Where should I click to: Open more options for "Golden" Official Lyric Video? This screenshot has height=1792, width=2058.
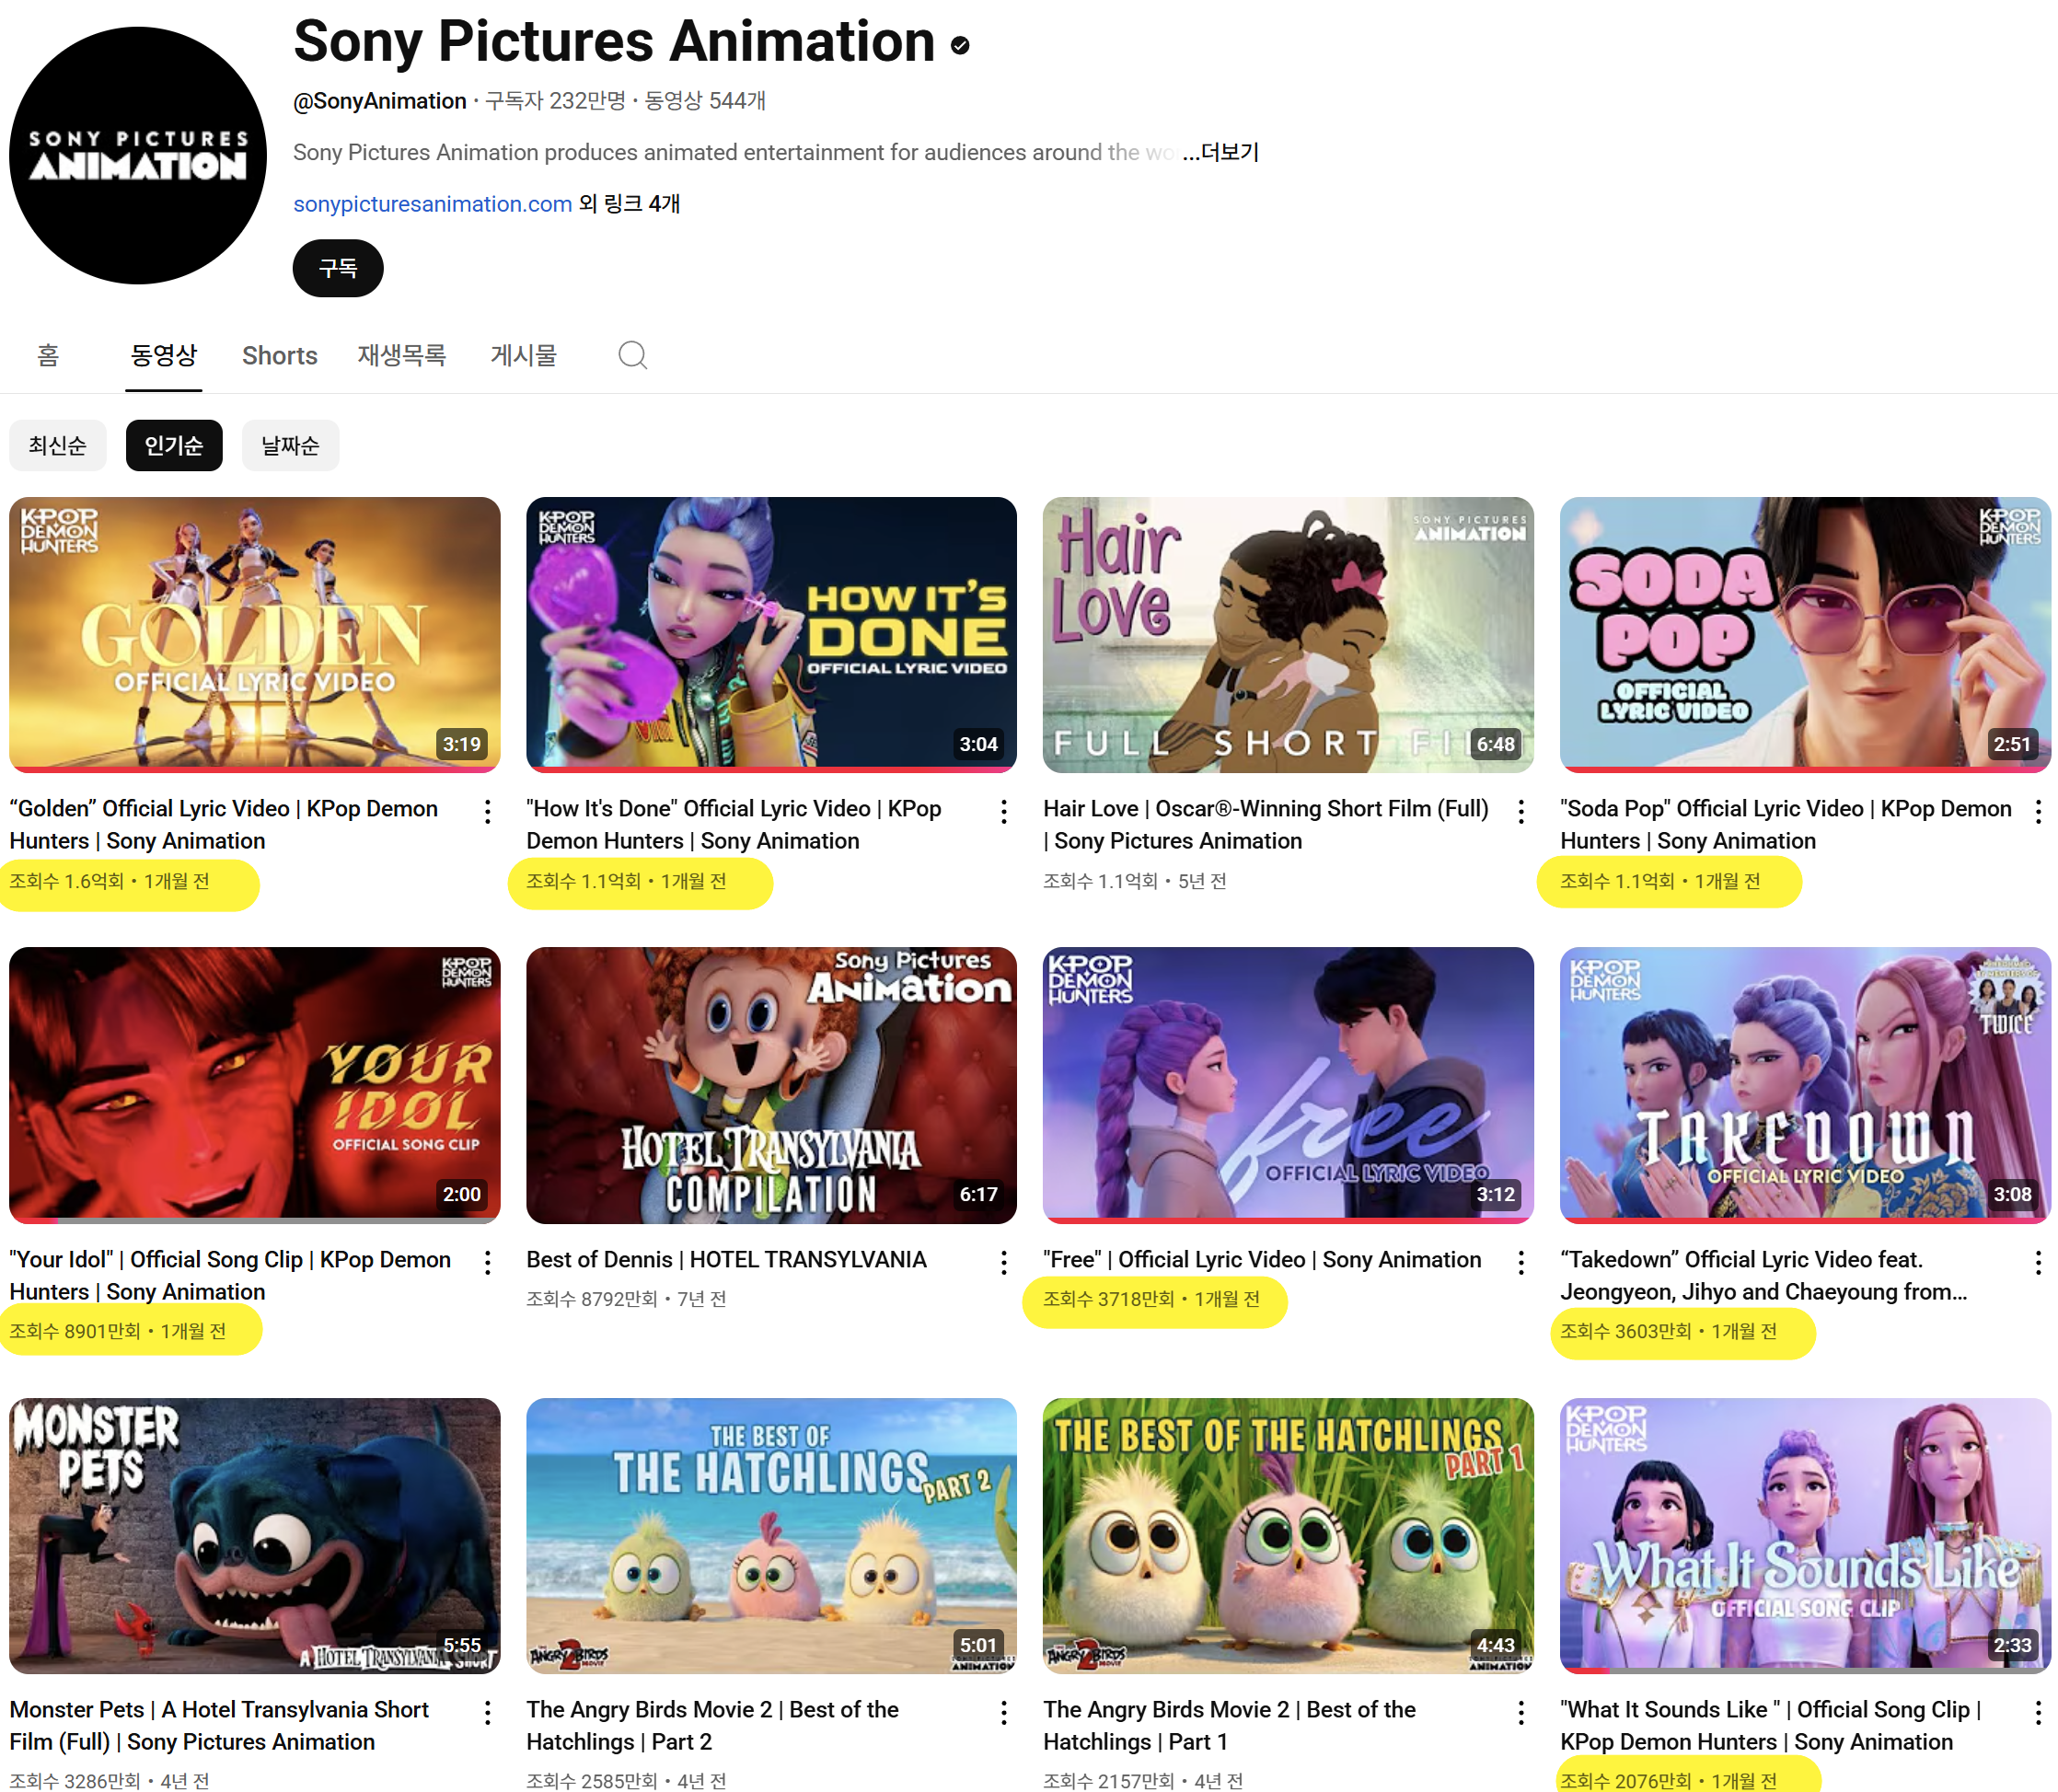coord(487,812)
